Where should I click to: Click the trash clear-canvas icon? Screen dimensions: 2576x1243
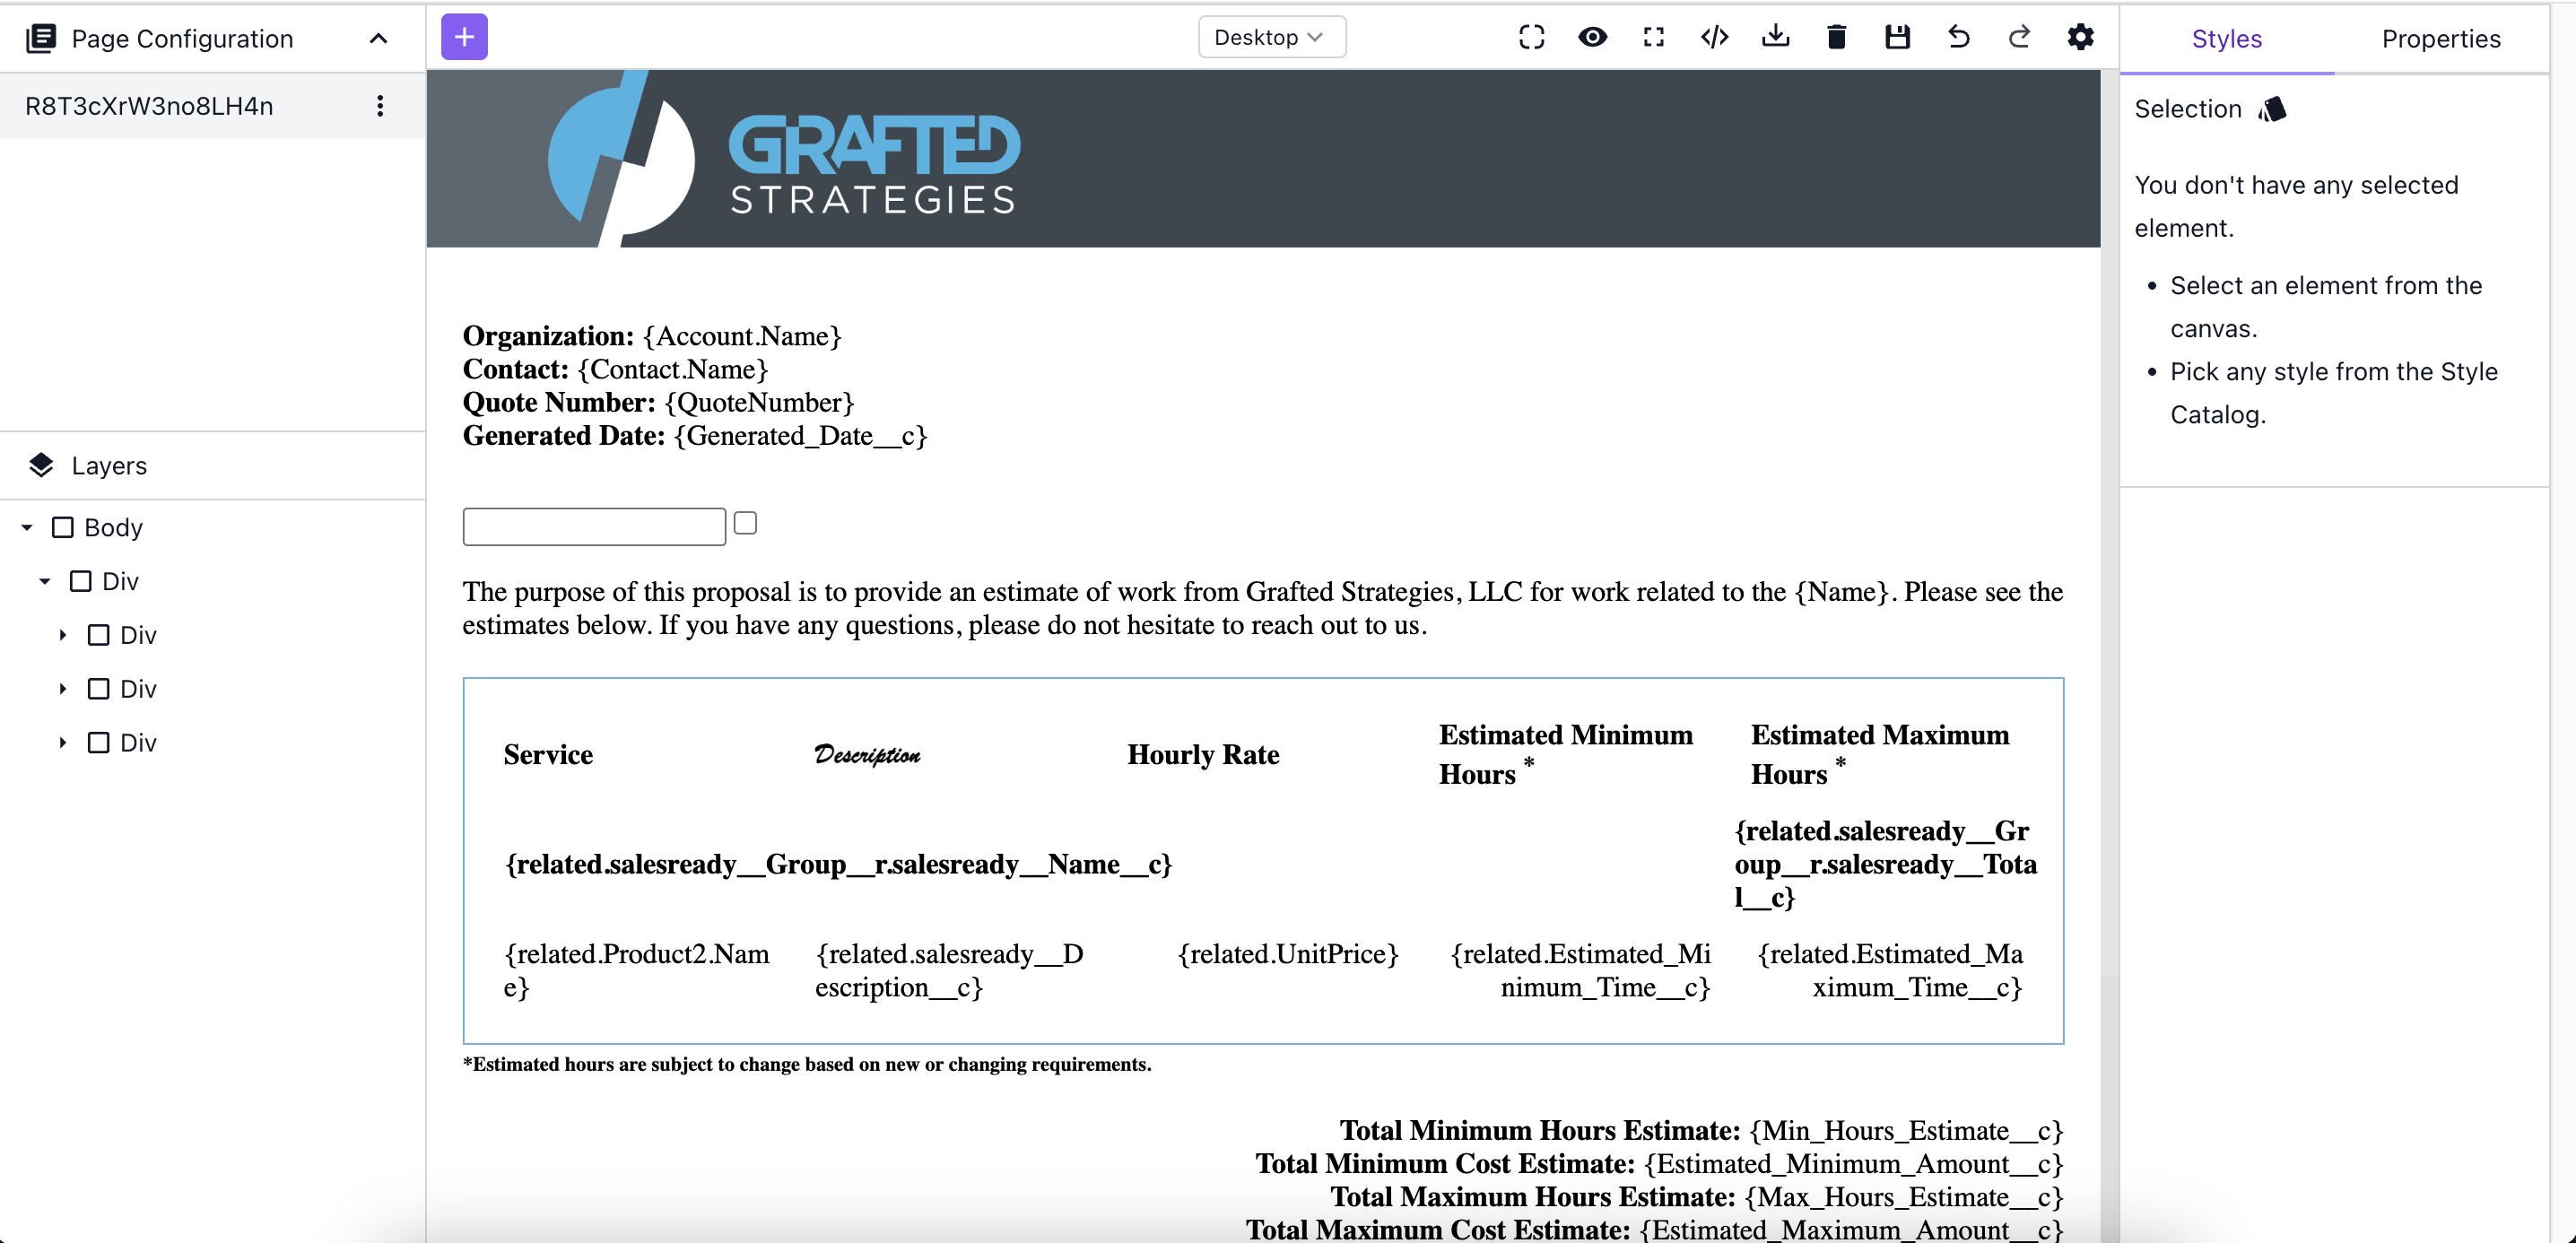(x=1836, y=37)
